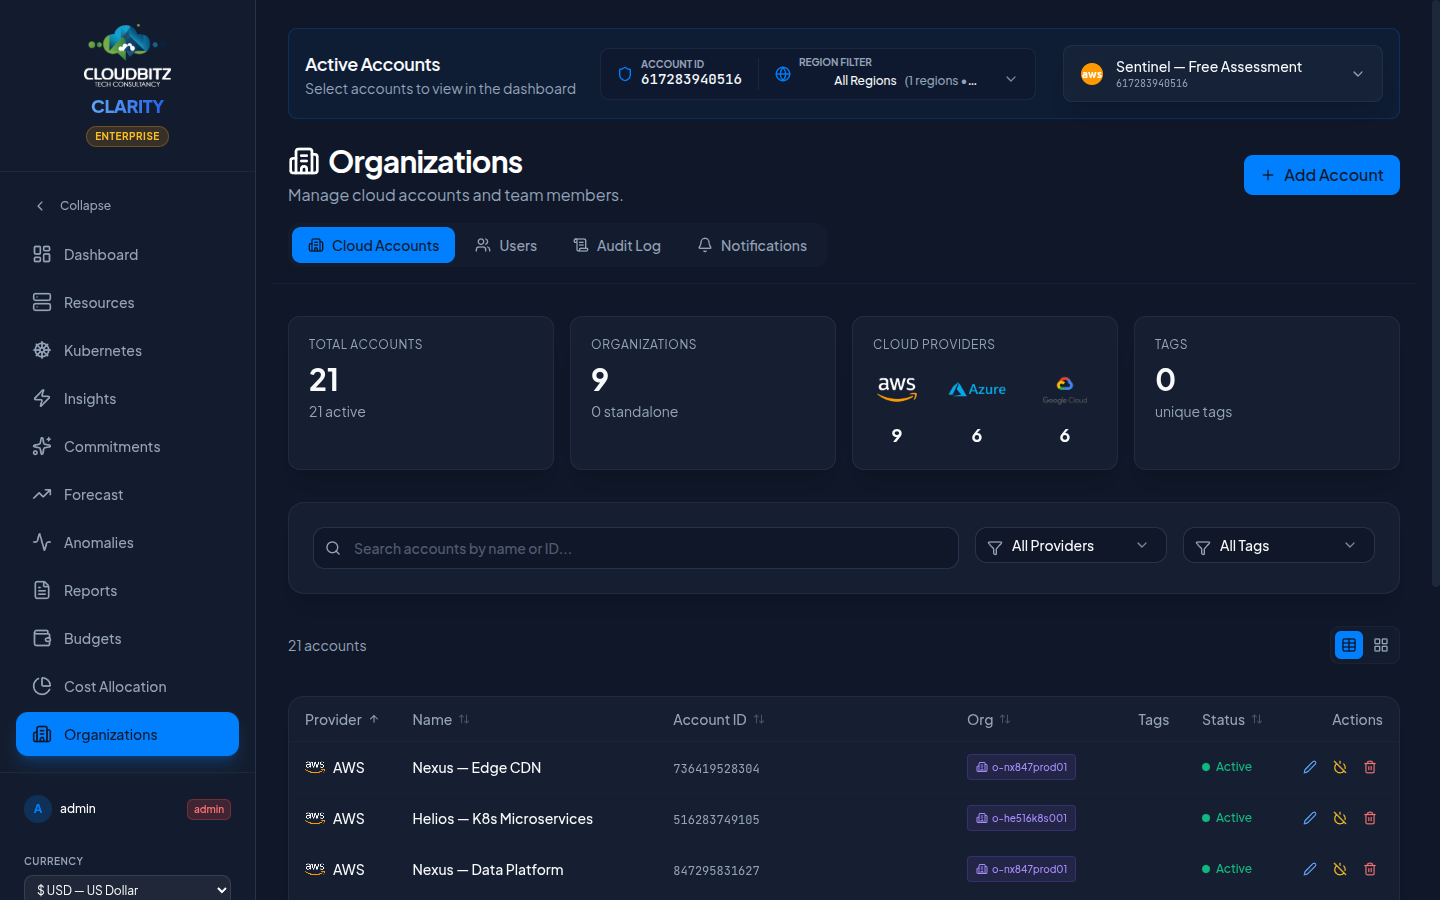Screen dimensions: 1440x900
Task: Edit the Nexus — Edge CDN account
Action: pyautogui.click(x=1310, y=767)
